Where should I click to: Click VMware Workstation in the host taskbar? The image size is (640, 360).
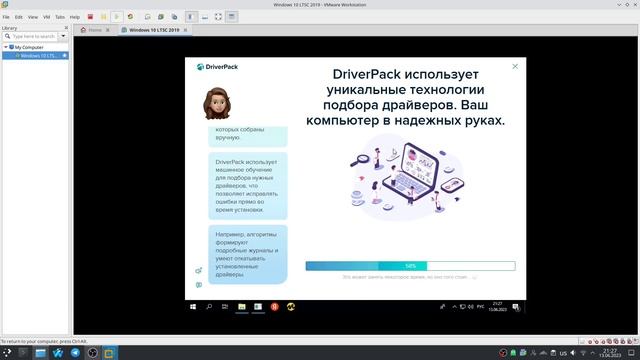(x=109, y=353)
